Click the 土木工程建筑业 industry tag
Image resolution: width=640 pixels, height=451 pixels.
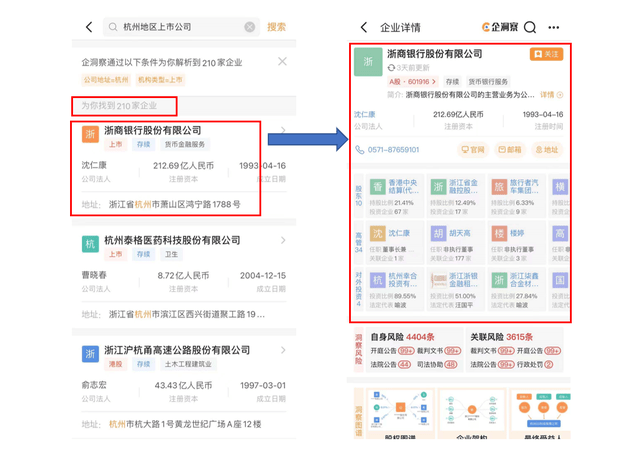[x=188, y=364]
